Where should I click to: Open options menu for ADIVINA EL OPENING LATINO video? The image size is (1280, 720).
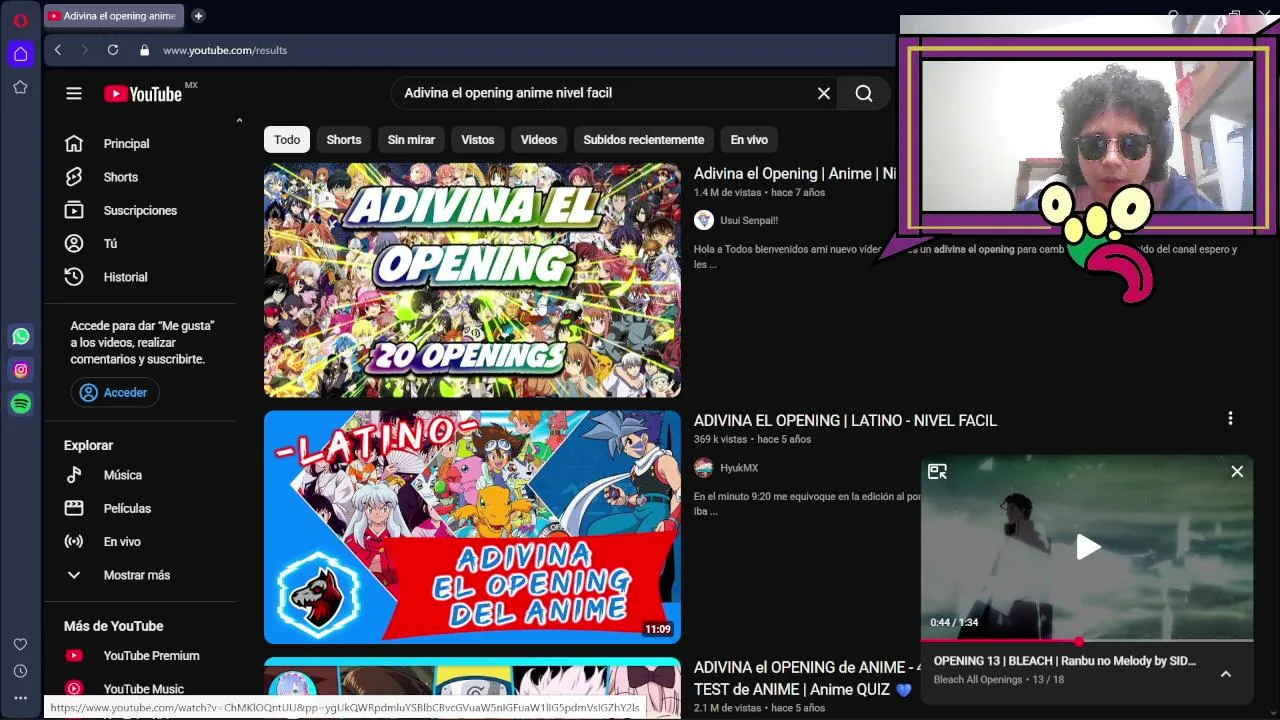(1230, 418)
